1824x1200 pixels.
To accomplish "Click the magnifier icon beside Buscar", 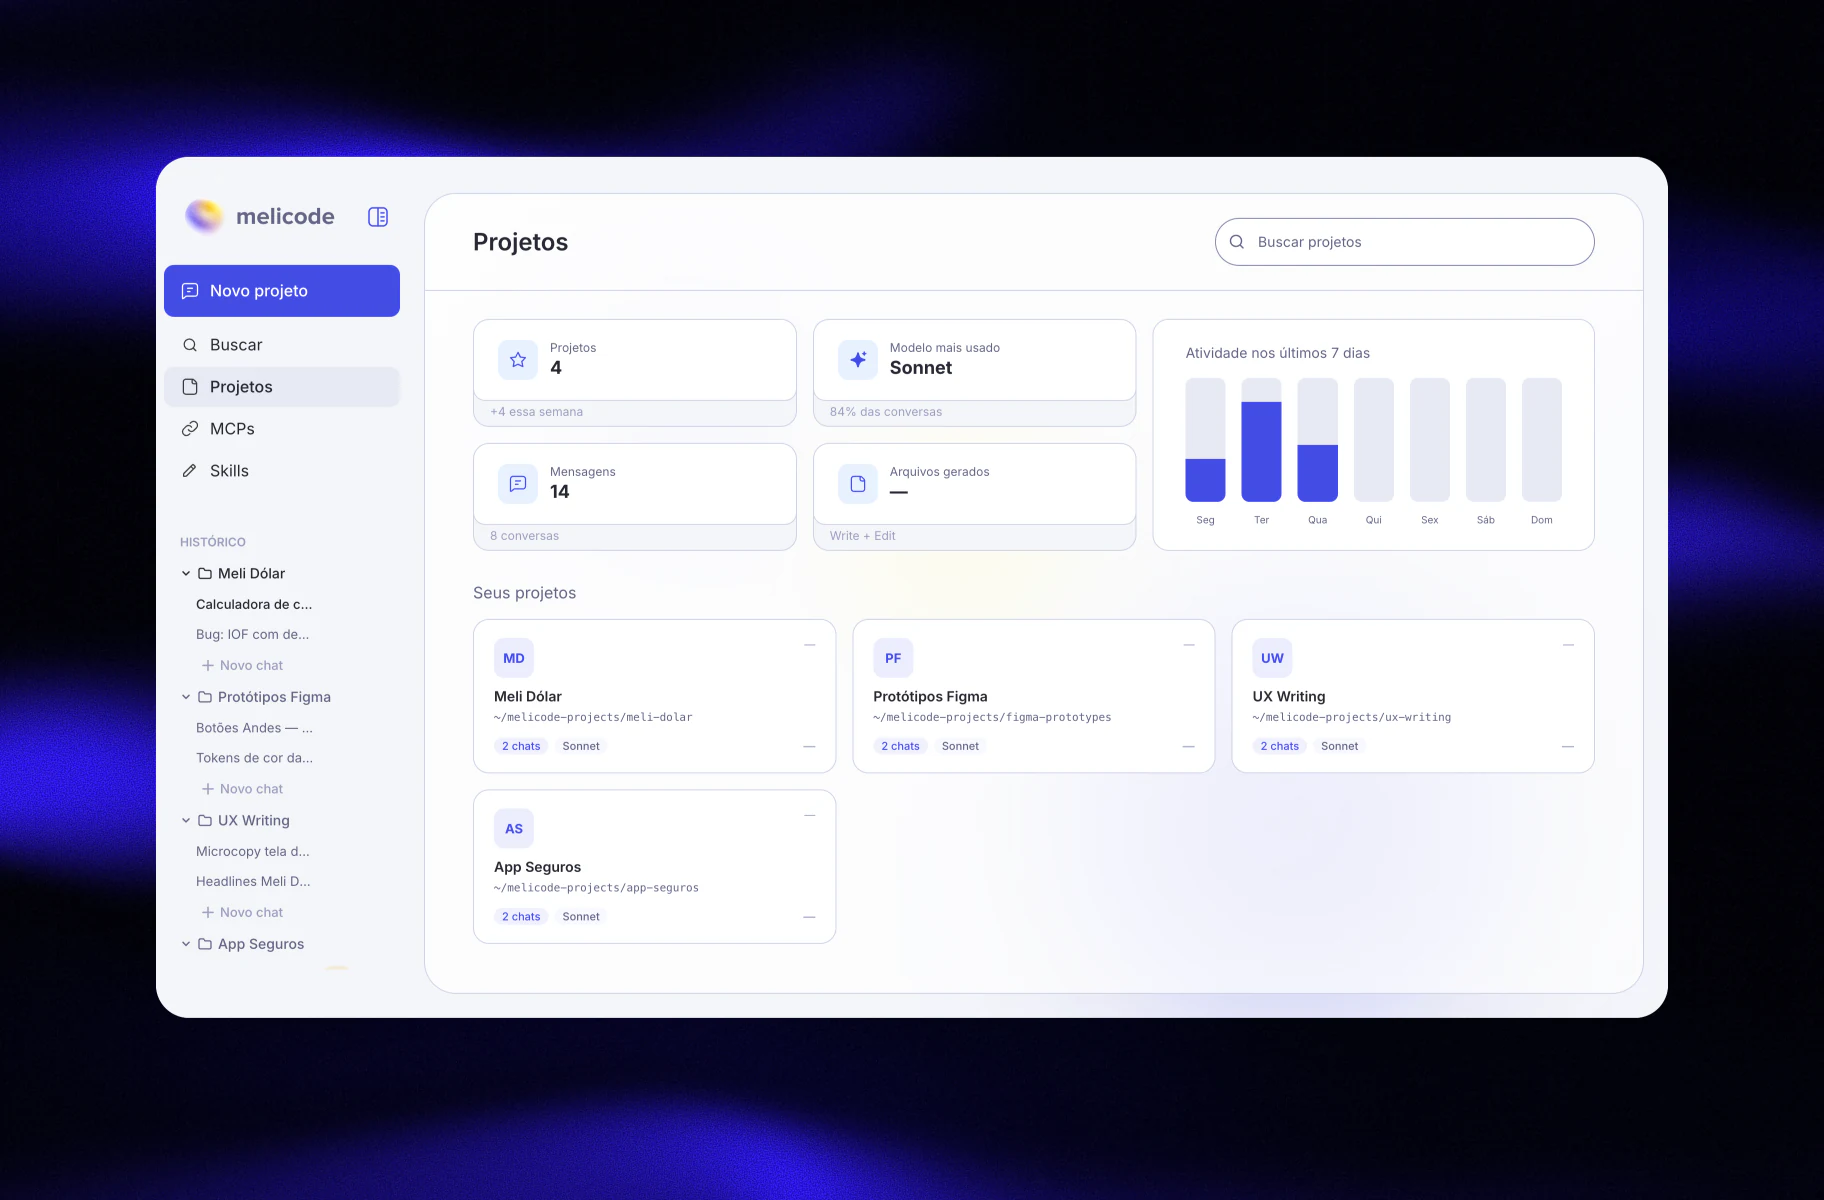I will coord(190,345).
